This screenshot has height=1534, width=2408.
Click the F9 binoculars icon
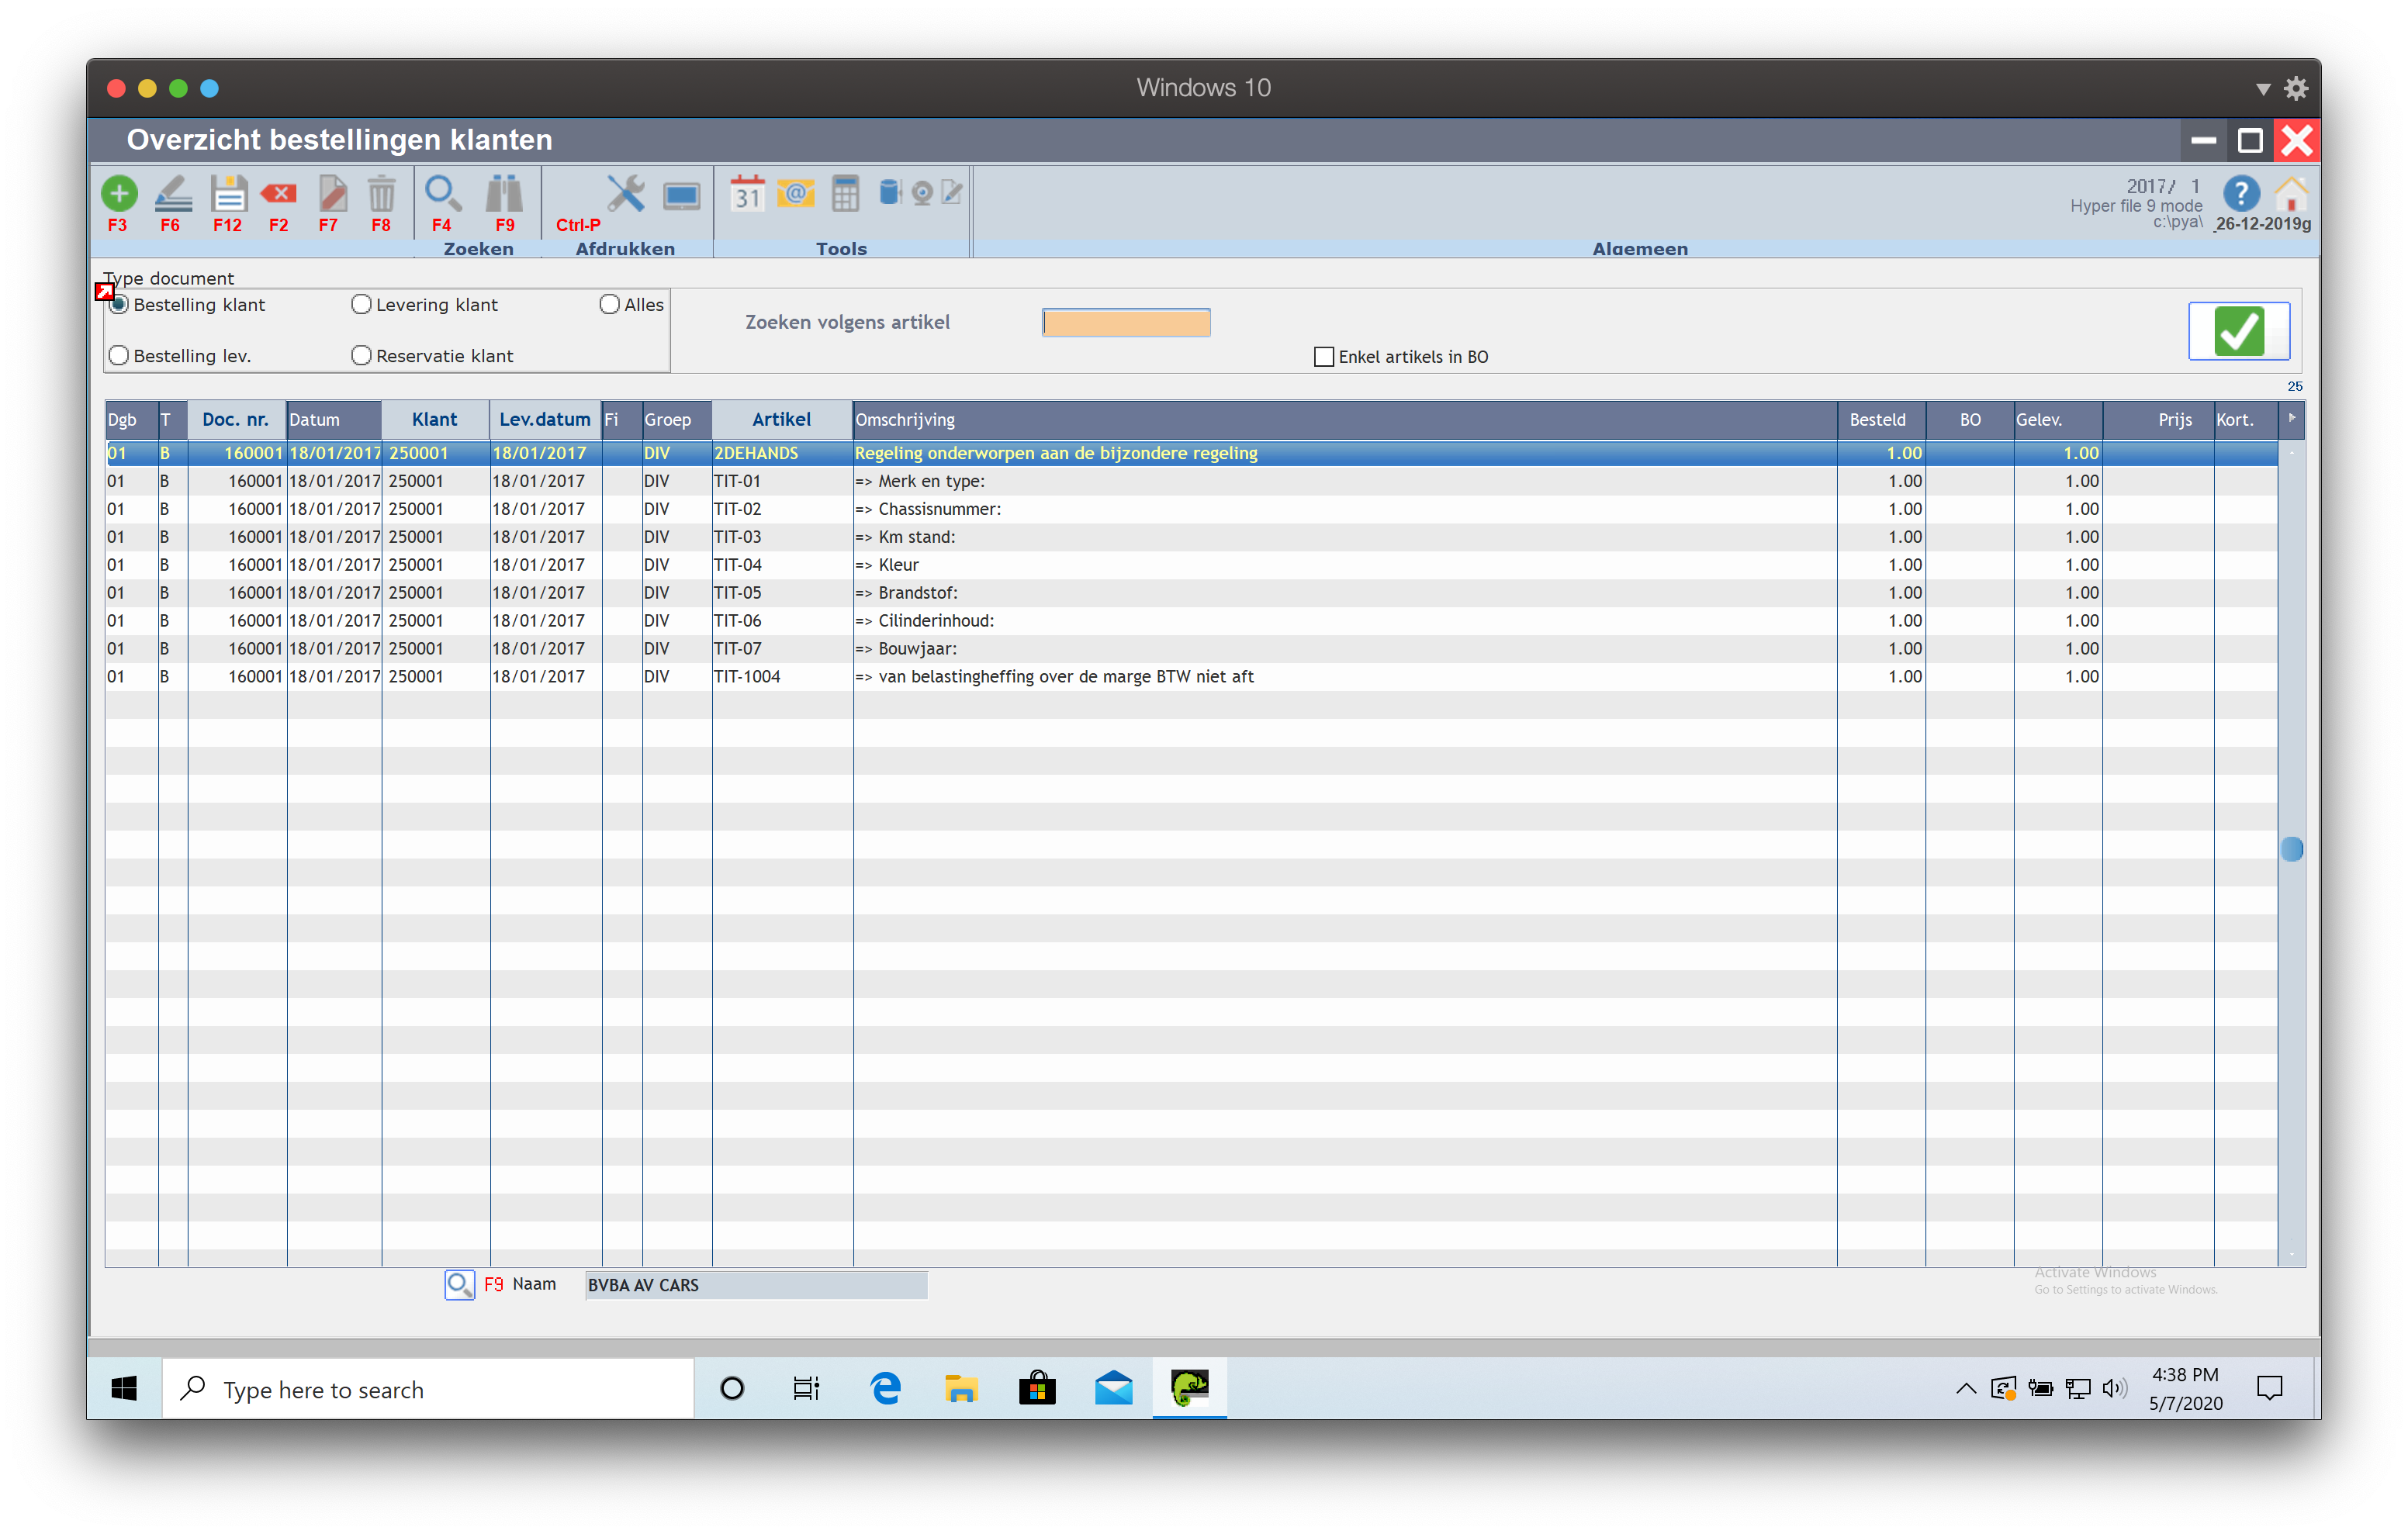point(504,194)
